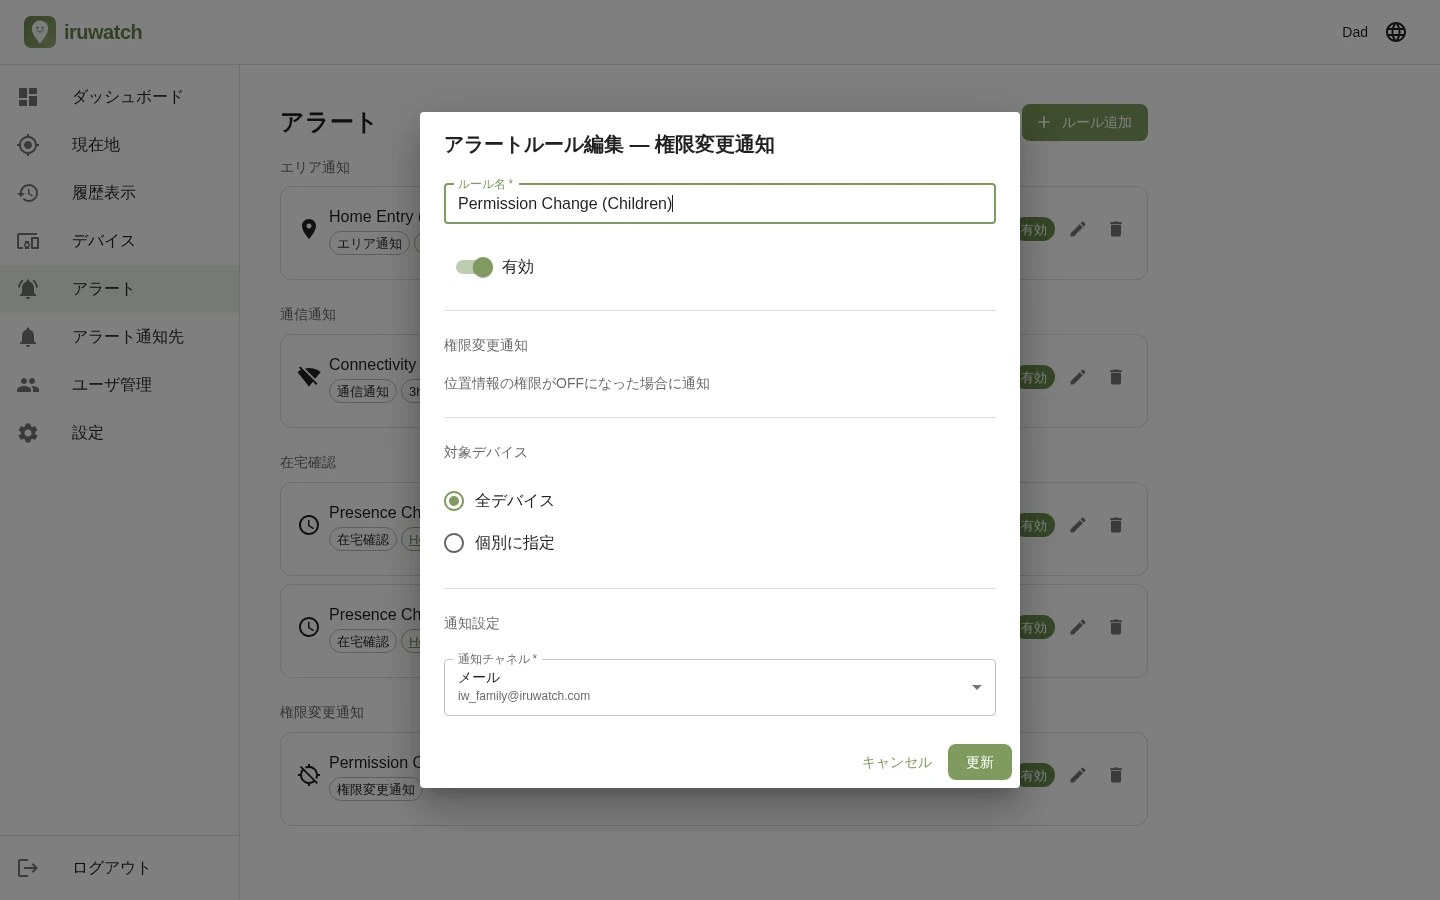Delete the Home Entry rule trash icon

(1116, 229)
